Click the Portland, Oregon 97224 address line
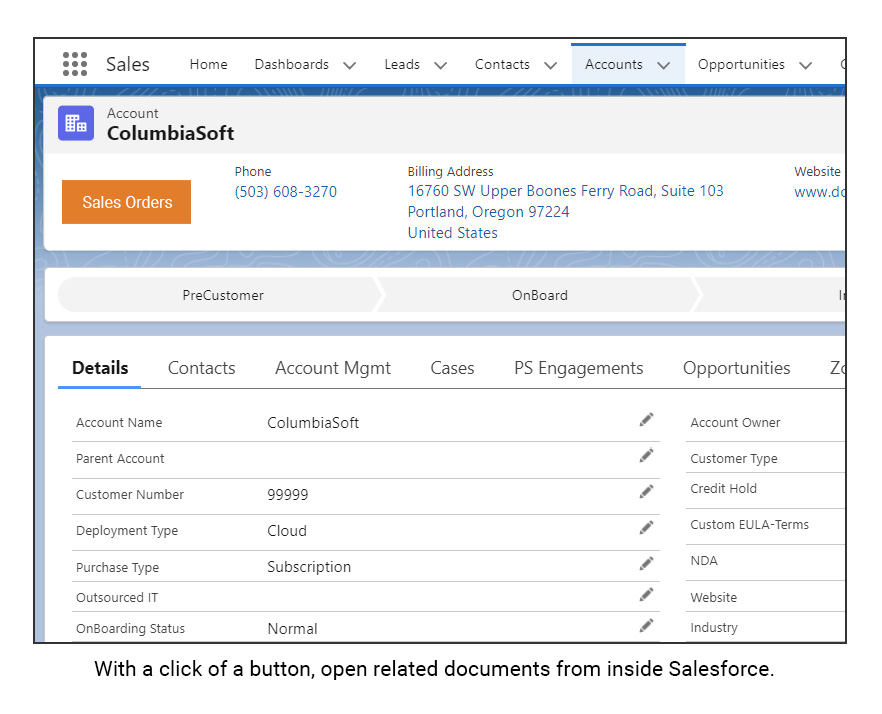This screenshot has width=882, height=714. [488, 212]
